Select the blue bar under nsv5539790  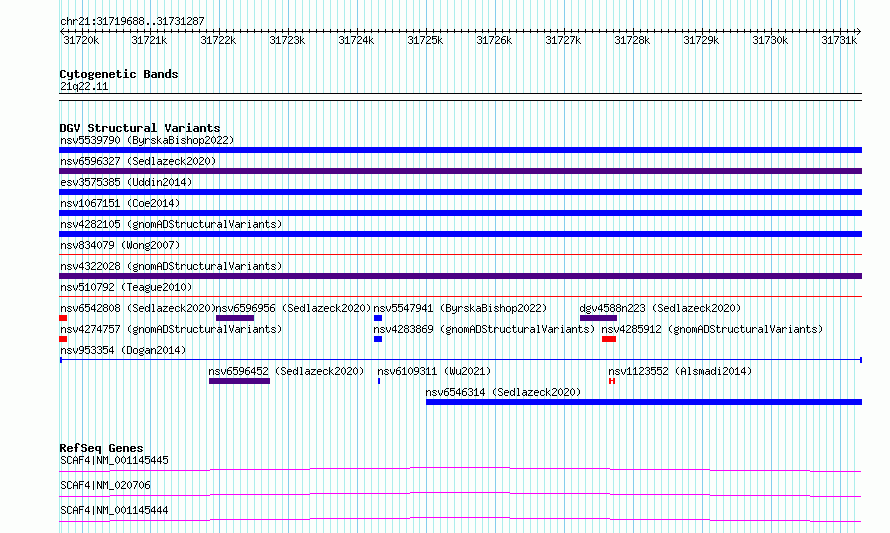pos(460,150)
